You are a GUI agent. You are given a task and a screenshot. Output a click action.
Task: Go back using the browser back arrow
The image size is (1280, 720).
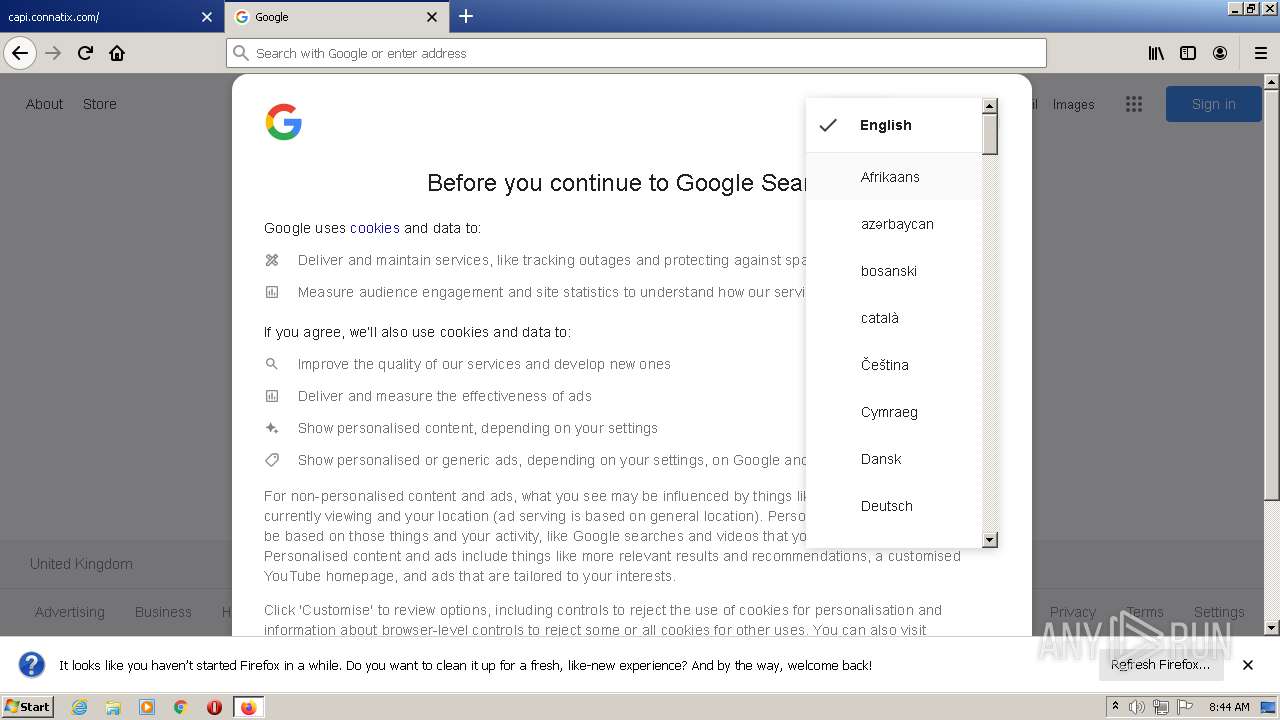point(20,53)
